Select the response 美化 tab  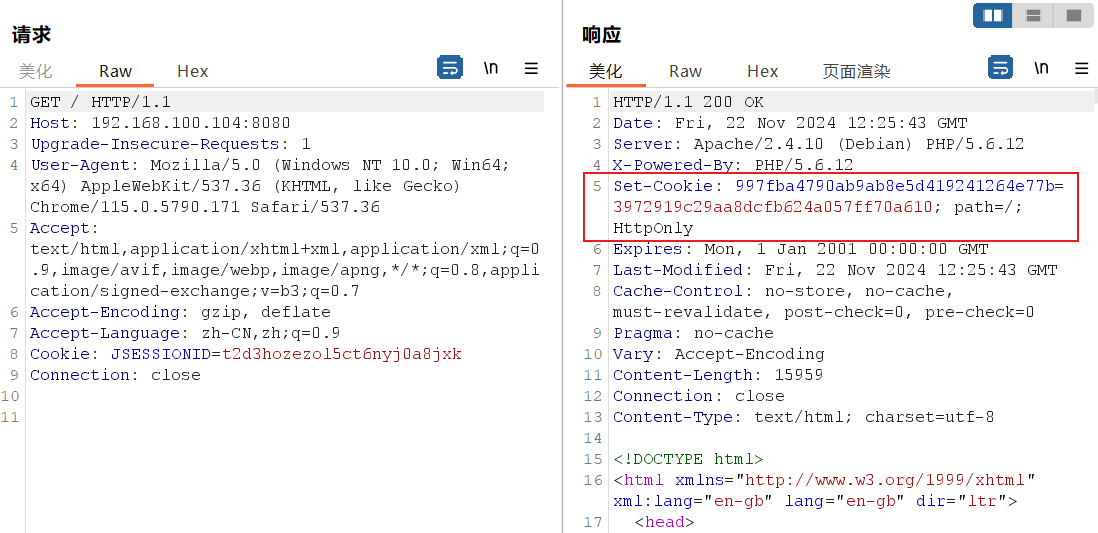(x=605, y=71)
